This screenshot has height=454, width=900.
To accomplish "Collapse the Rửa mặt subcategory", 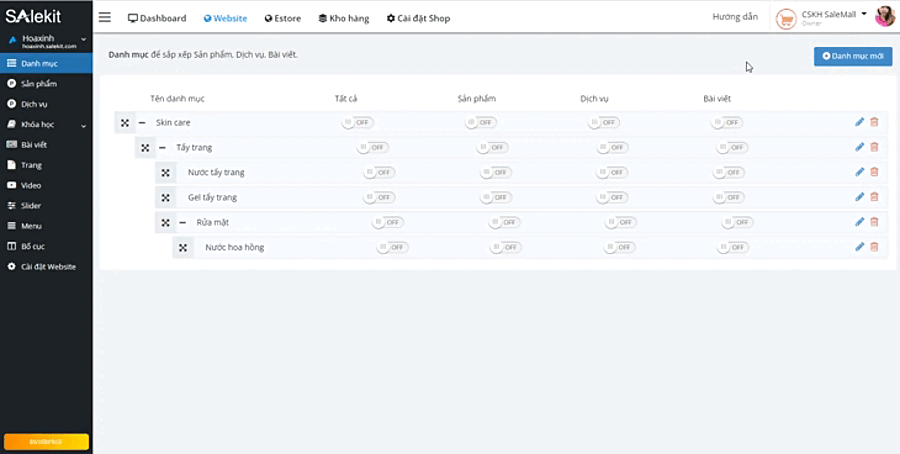I will pos(183,222).
